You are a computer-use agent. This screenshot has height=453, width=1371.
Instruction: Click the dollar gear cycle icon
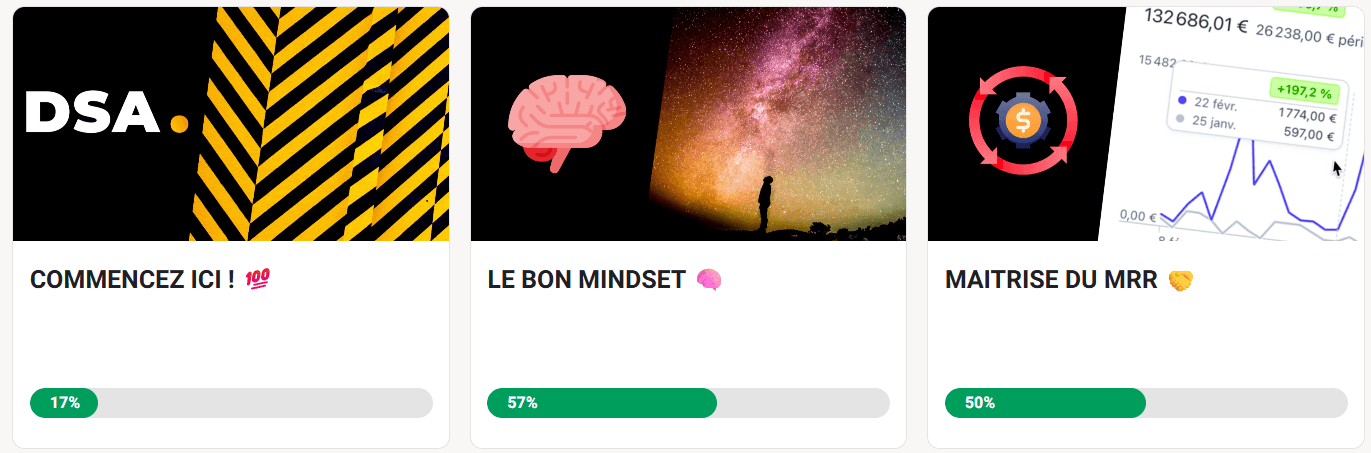tap(1022, 121)
